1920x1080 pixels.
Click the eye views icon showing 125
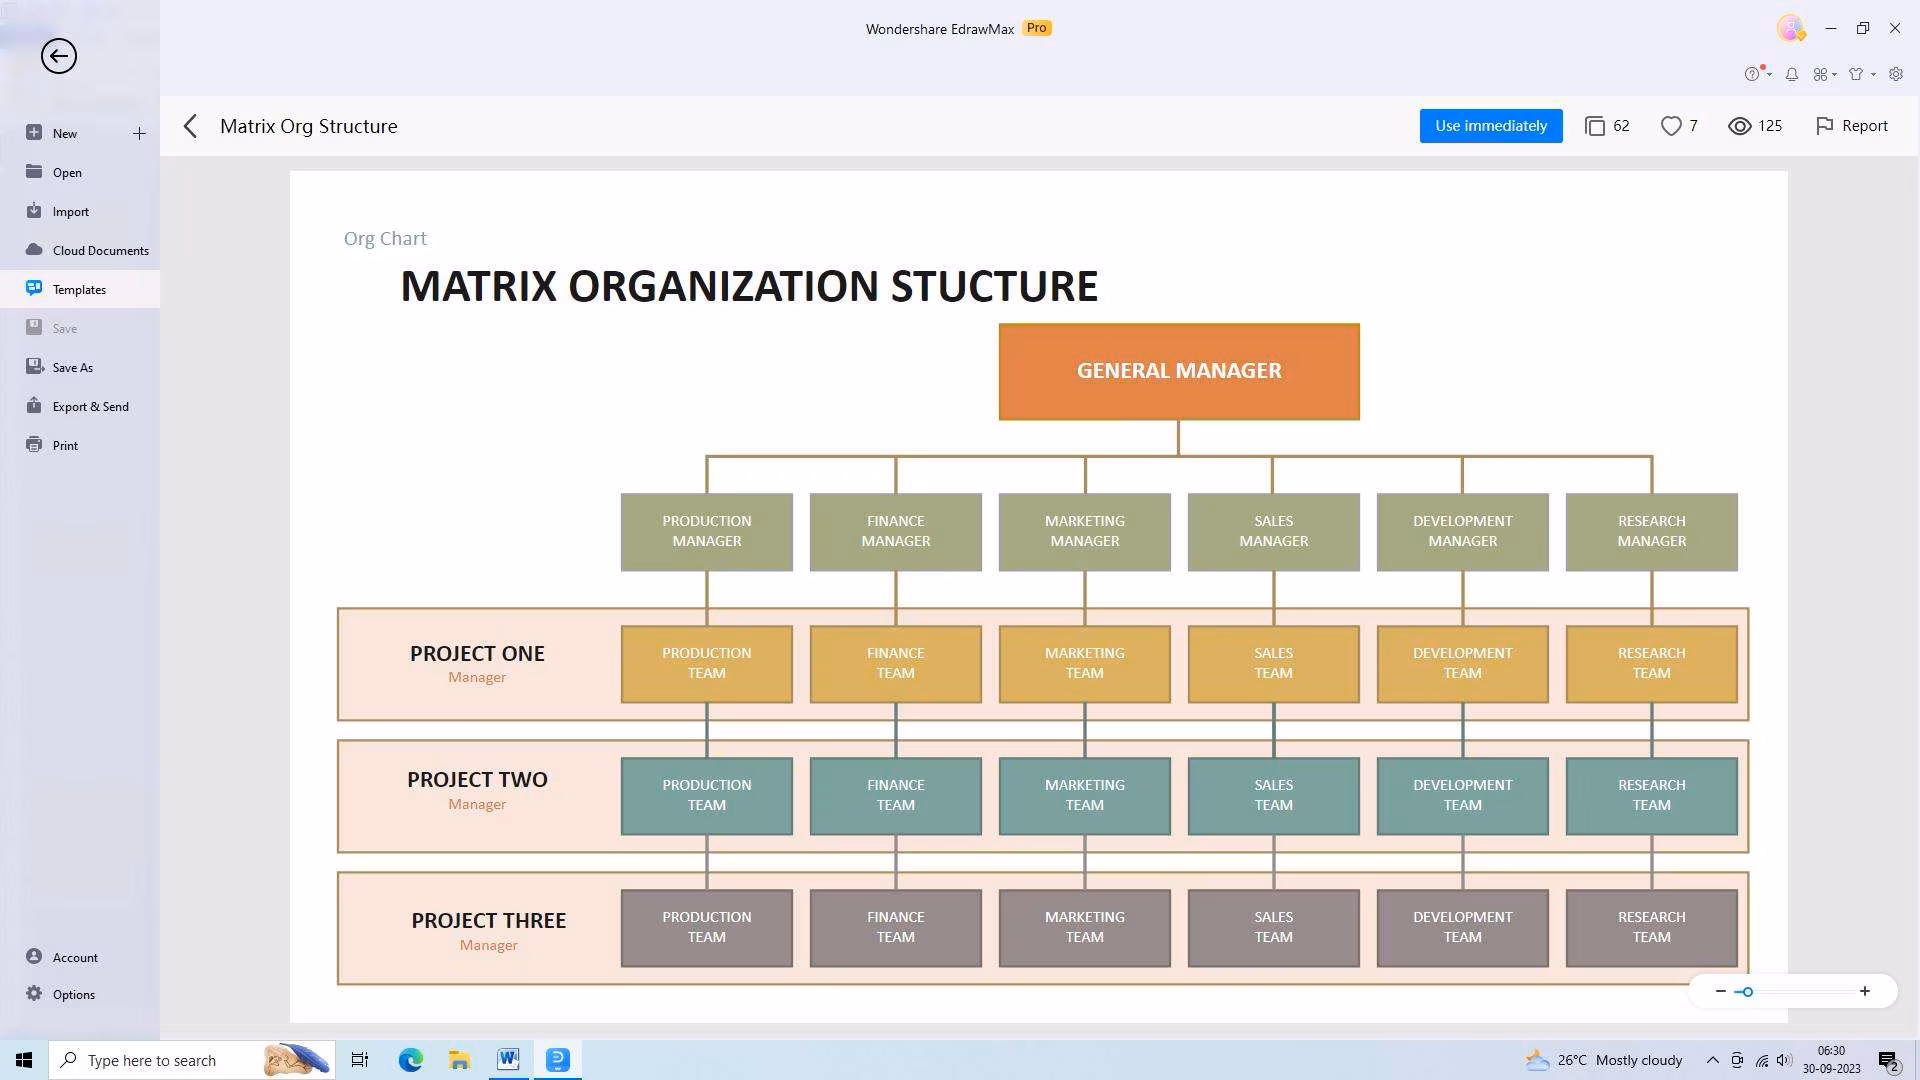(x=1740, y=126)
